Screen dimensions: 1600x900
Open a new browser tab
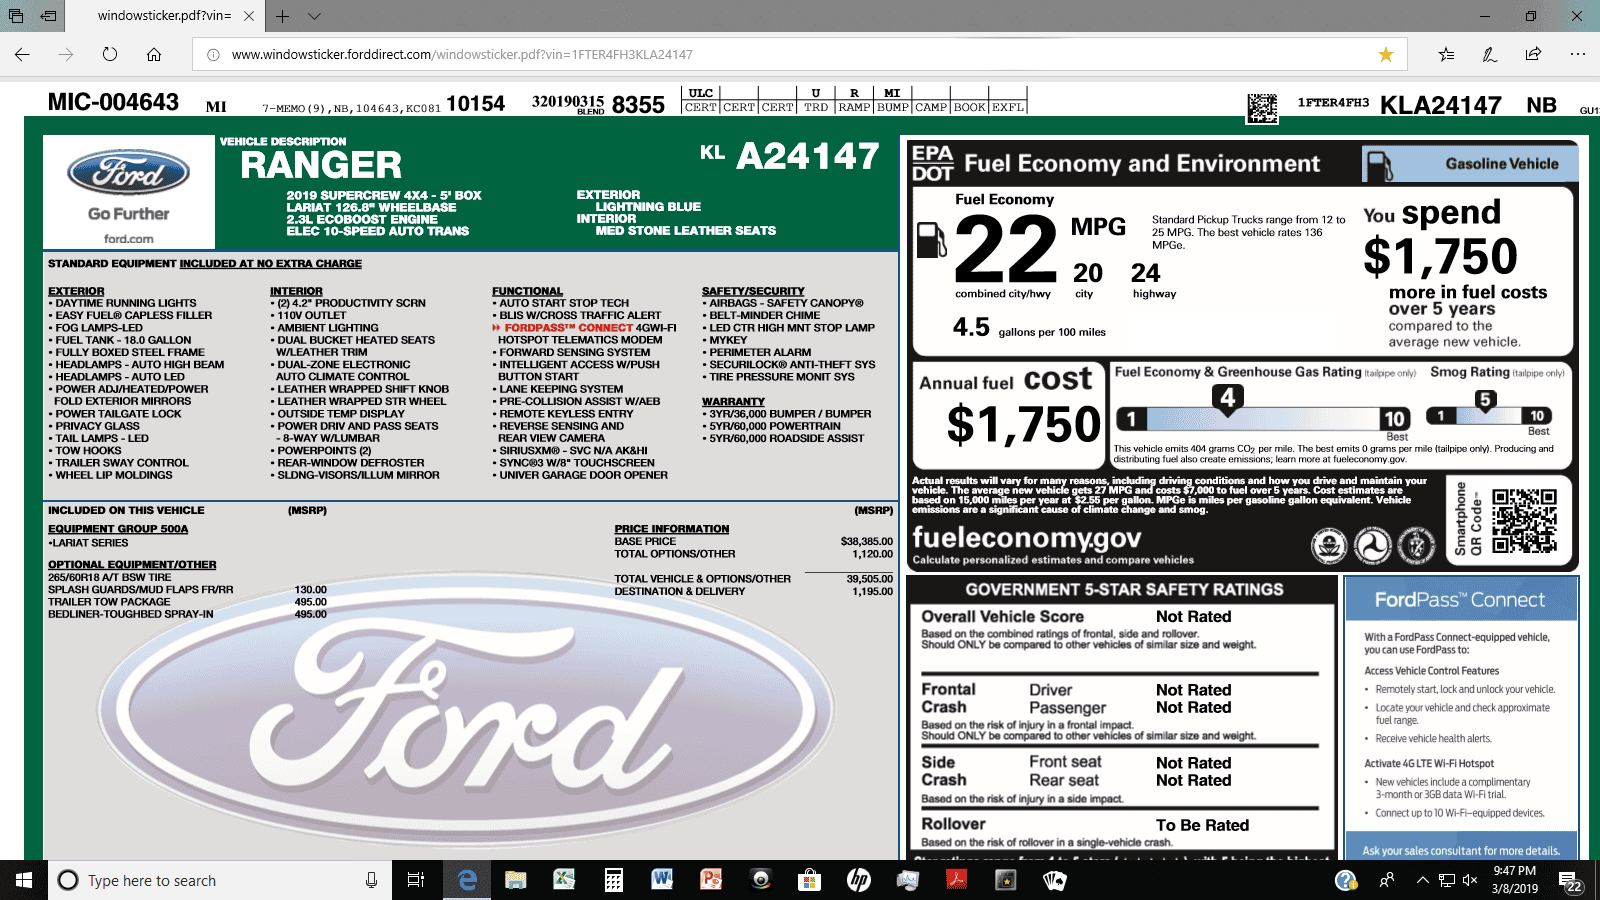[282, 16]
